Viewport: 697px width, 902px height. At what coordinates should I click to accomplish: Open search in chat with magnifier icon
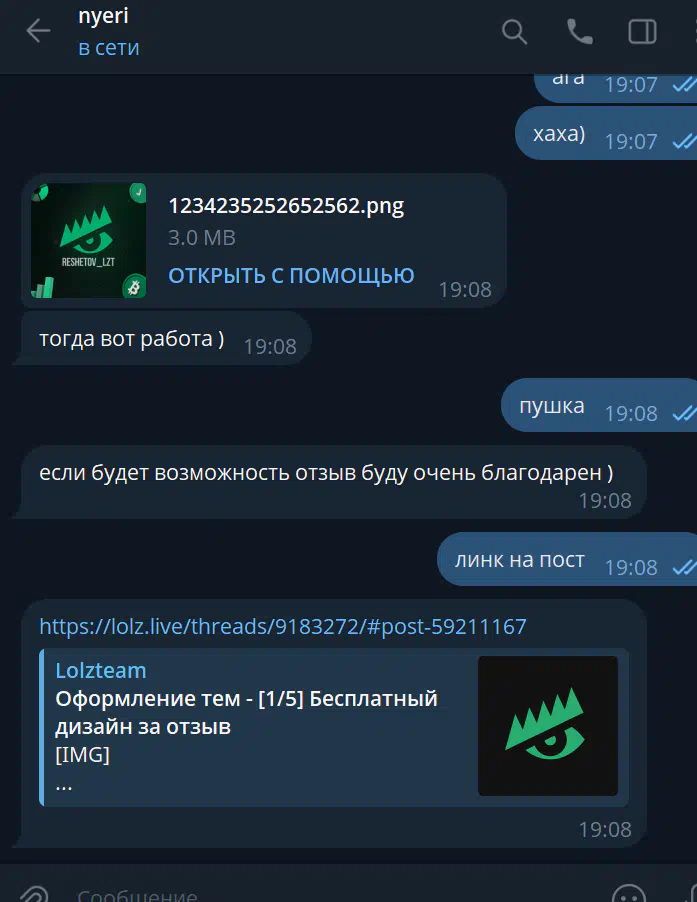pos(514,31)
